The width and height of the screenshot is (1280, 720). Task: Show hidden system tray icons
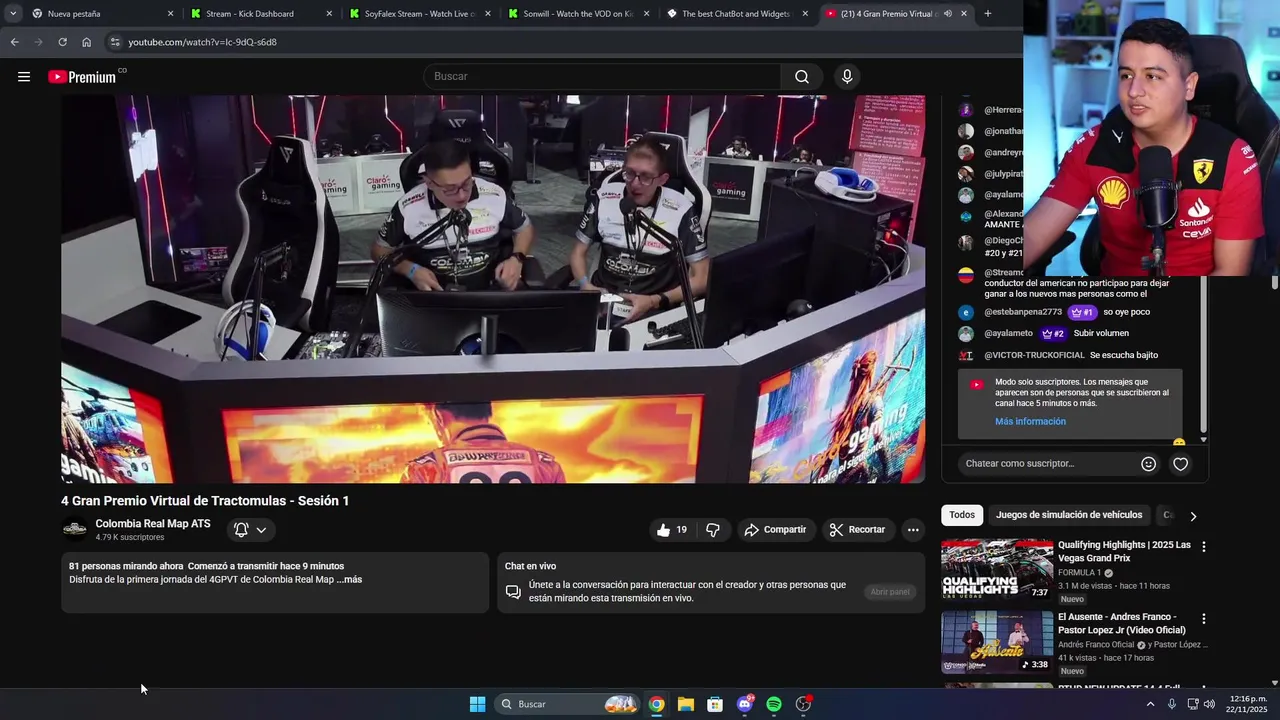(x=1150, y=704)
